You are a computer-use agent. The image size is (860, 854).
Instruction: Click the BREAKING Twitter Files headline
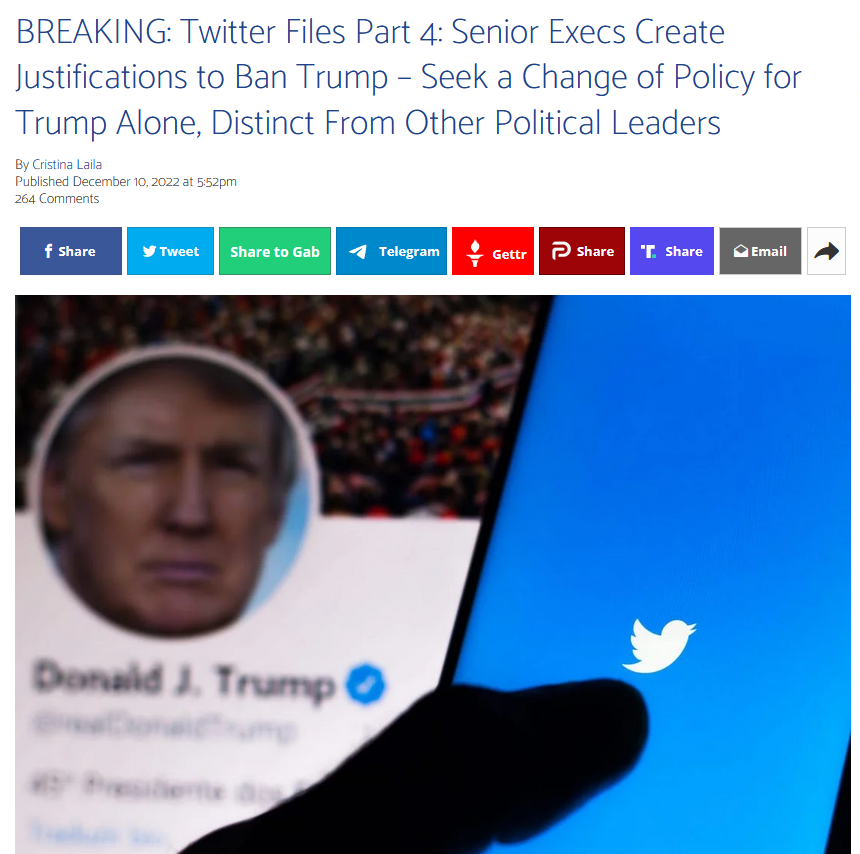[408, 77]
